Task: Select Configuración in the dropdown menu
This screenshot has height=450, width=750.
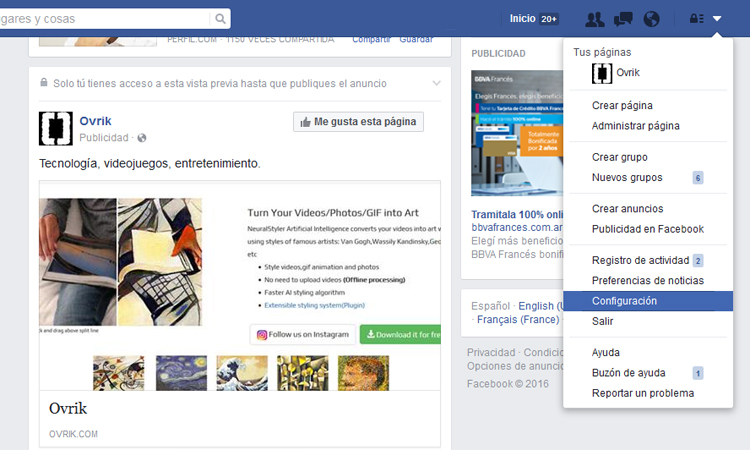Action: pos(648,301)
